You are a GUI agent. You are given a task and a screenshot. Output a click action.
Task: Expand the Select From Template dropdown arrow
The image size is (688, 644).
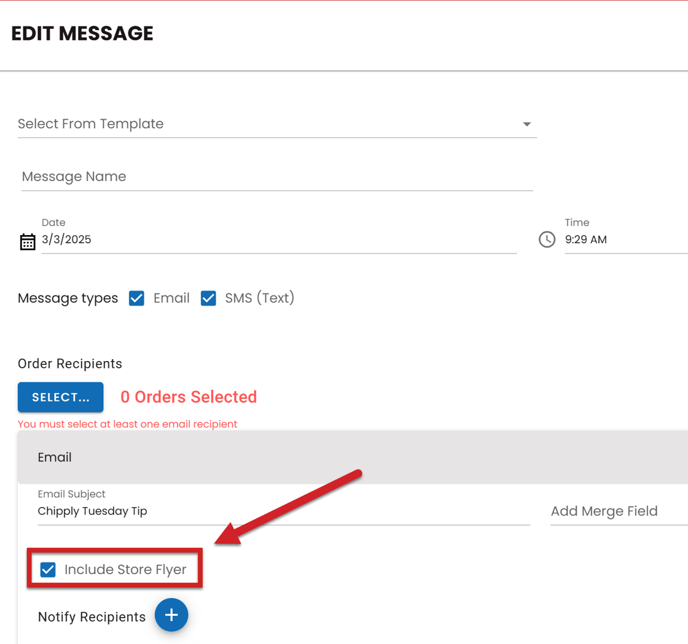click(x=527, y=124)
